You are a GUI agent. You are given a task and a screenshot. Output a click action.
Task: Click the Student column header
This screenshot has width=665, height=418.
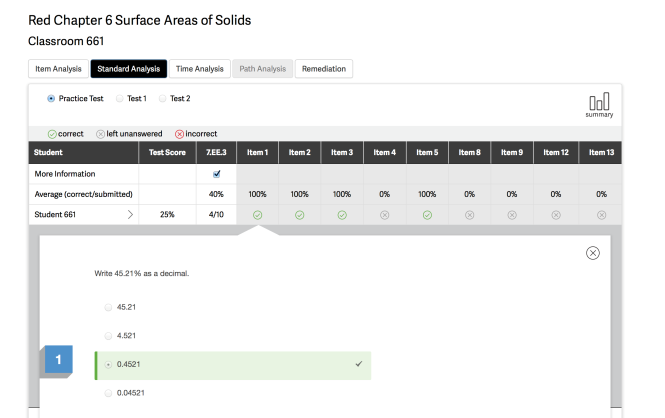point(84,153)
